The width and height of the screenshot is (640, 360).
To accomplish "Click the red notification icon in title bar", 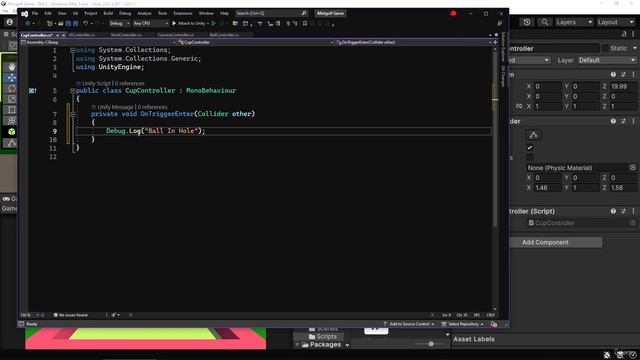I will tap(453, 13).
